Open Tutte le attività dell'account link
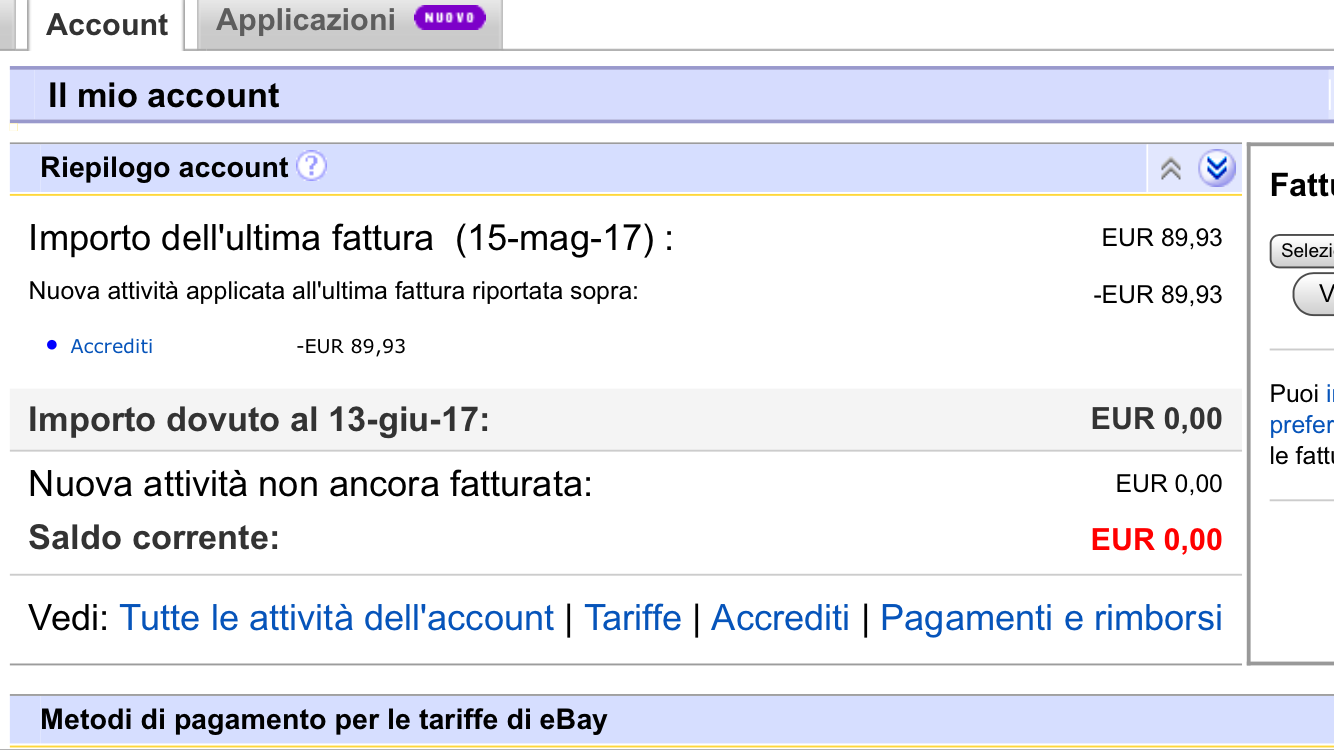1334x750 pixels. pos(336,618)
